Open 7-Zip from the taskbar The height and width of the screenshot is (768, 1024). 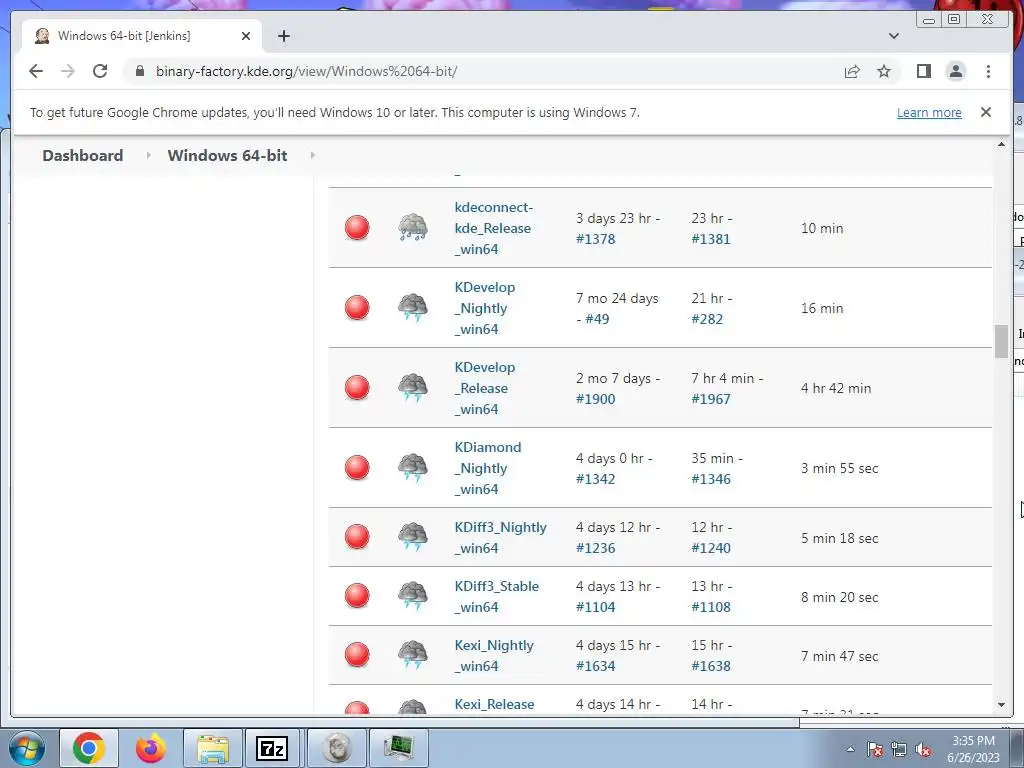pyautogui.click(x=272, y=748)
